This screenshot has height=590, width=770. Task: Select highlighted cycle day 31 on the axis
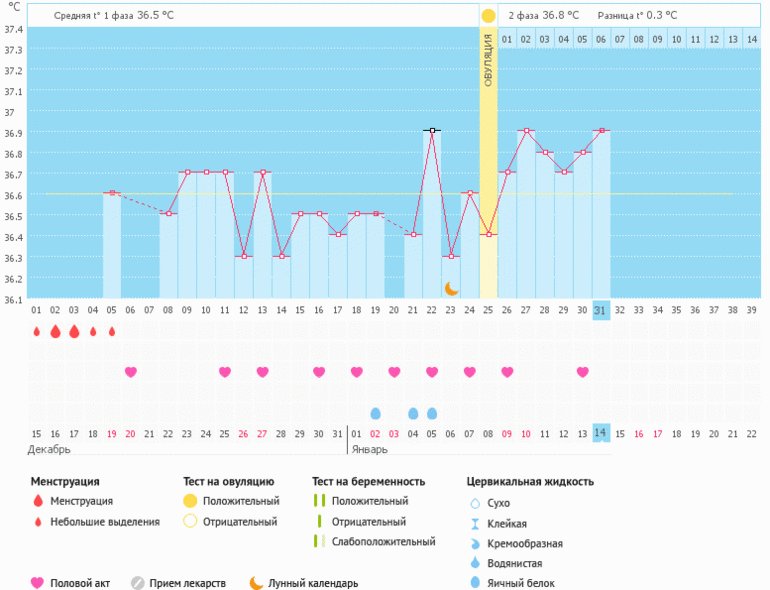[600, 310]
